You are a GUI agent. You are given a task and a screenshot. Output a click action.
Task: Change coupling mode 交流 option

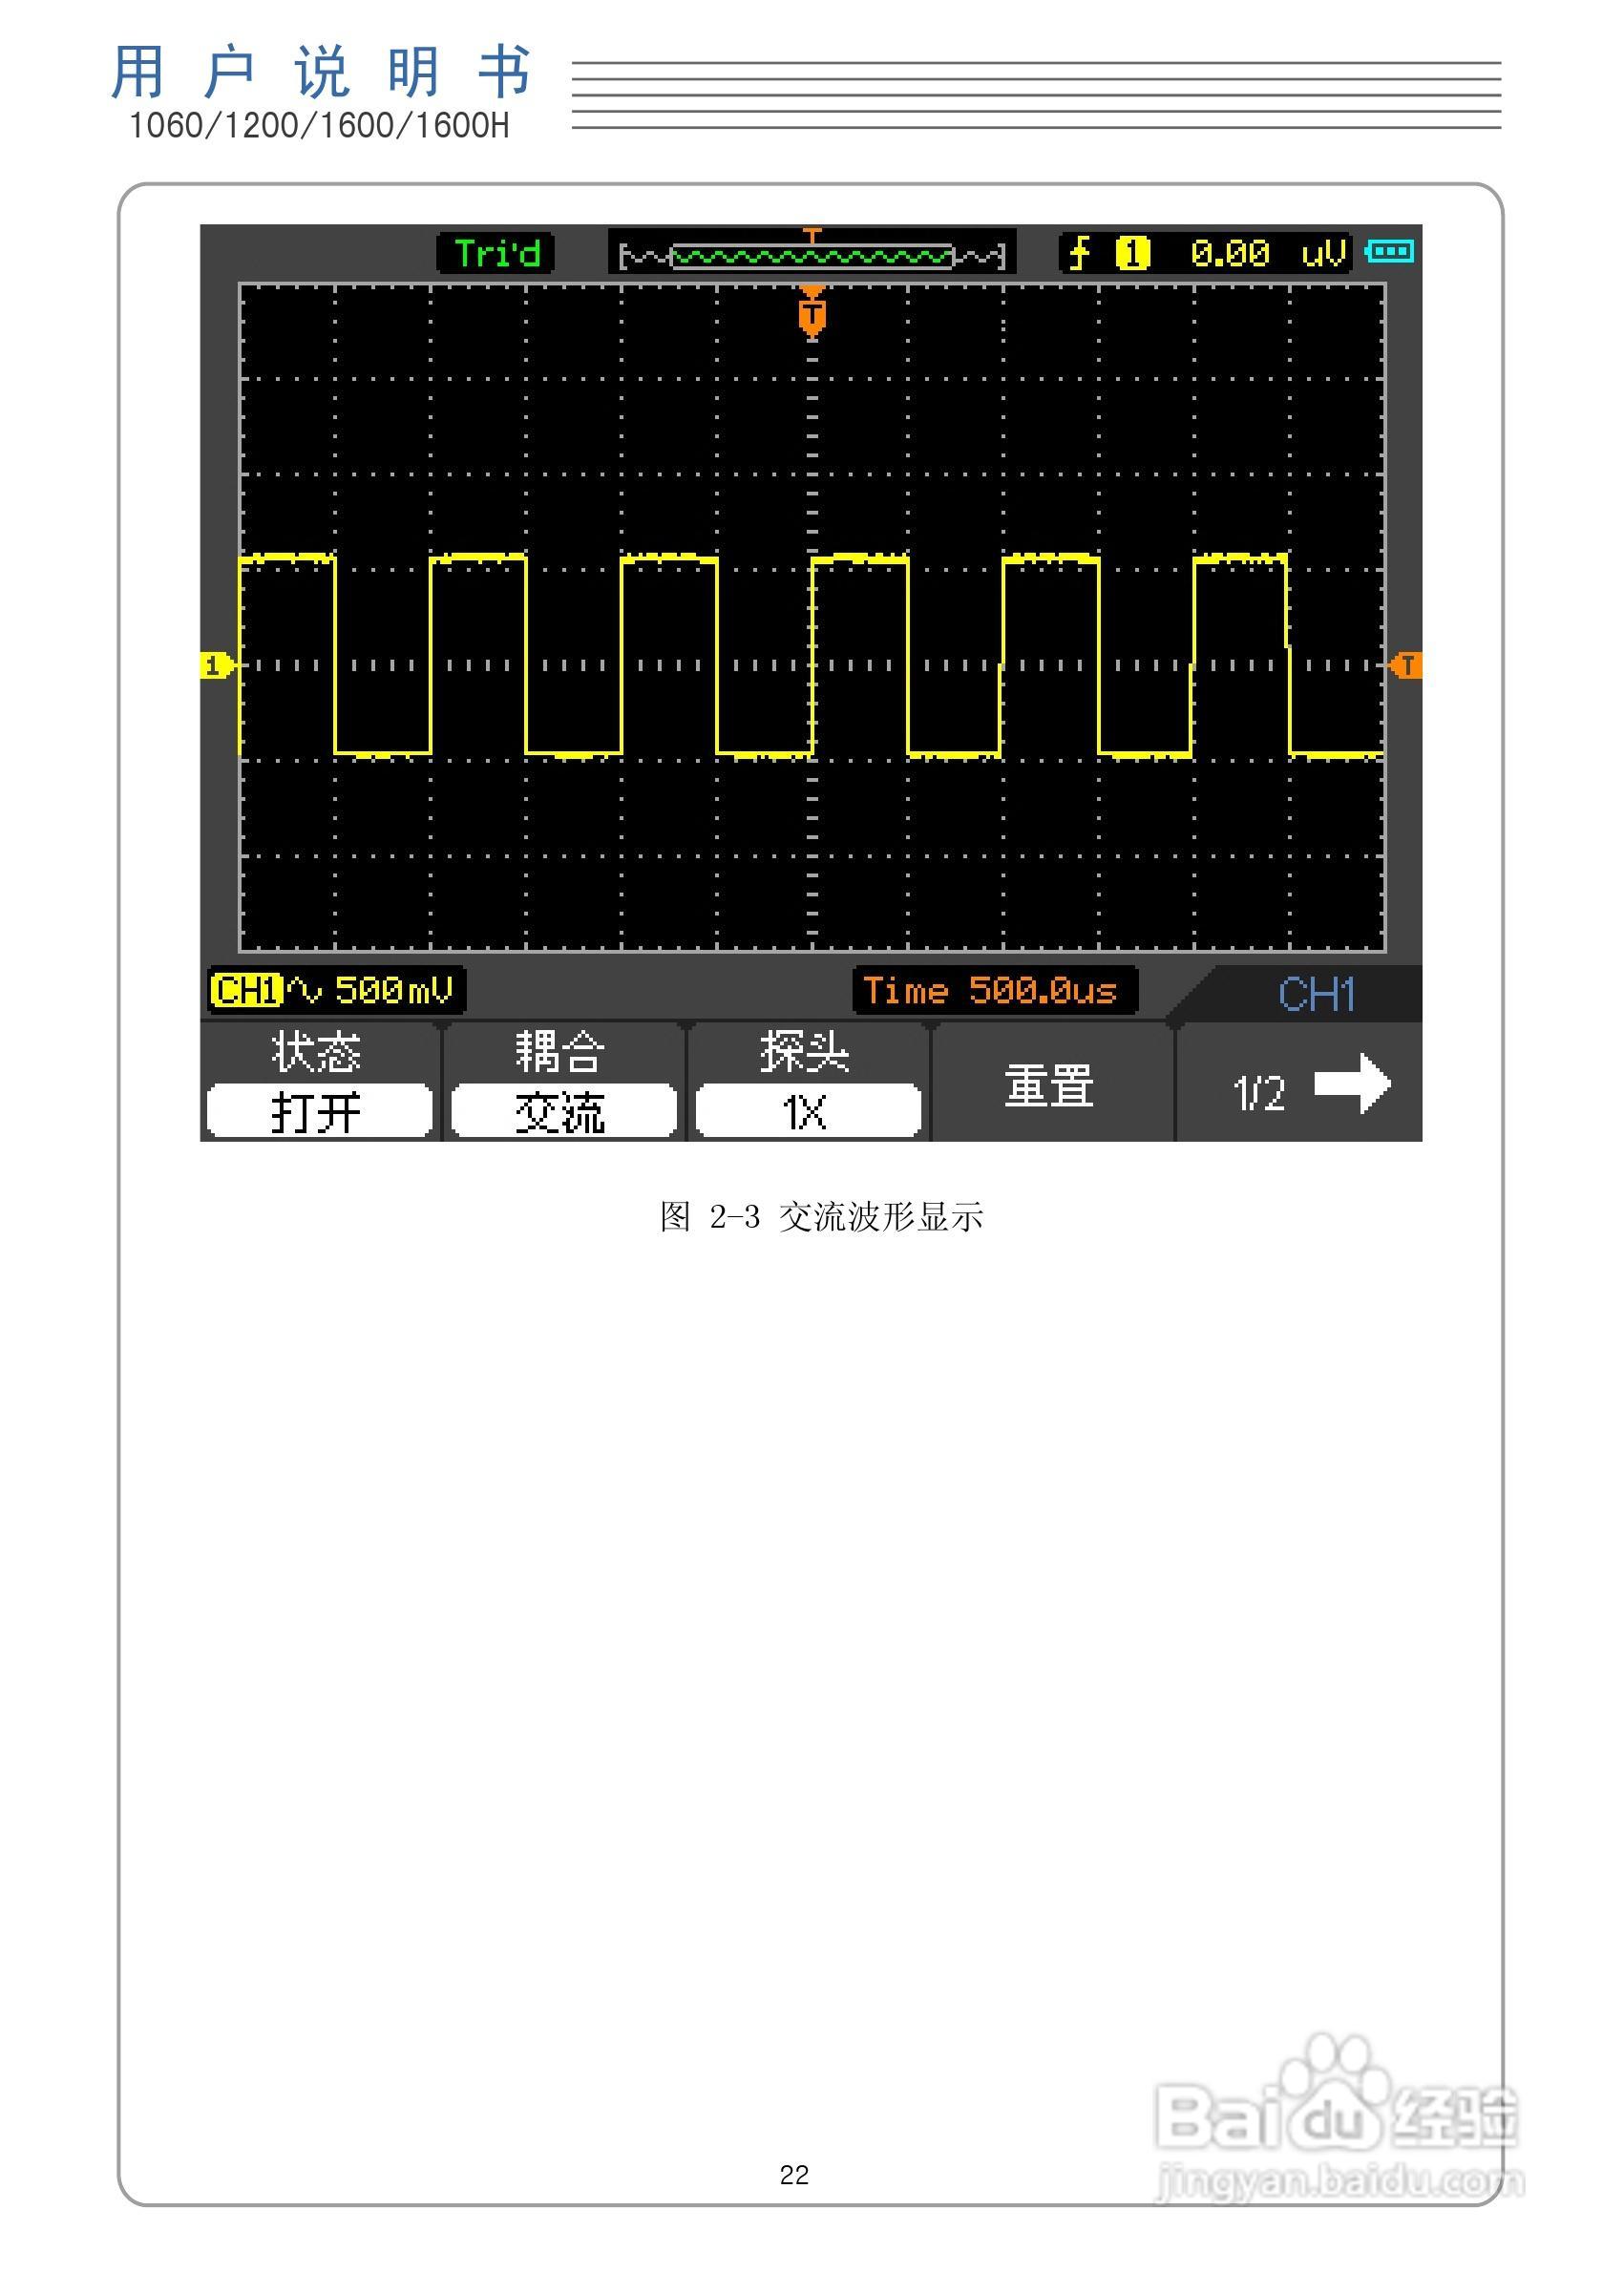coord(563,1111)
